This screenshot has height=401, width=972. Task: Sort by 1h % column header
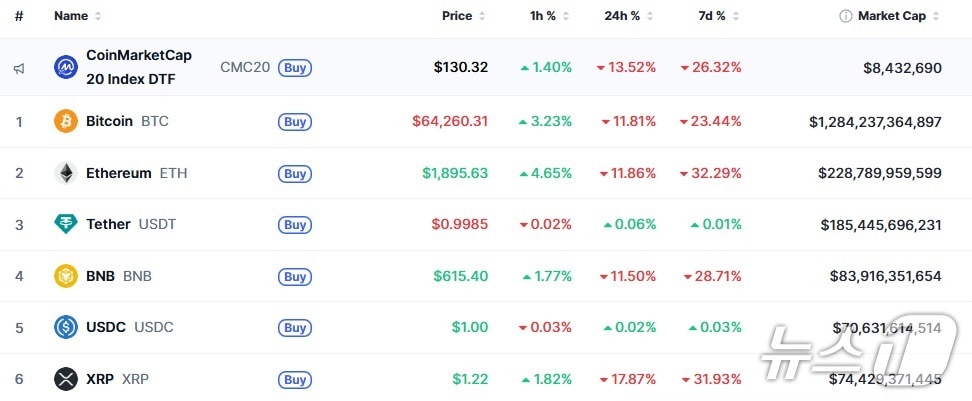click(544, 16)
